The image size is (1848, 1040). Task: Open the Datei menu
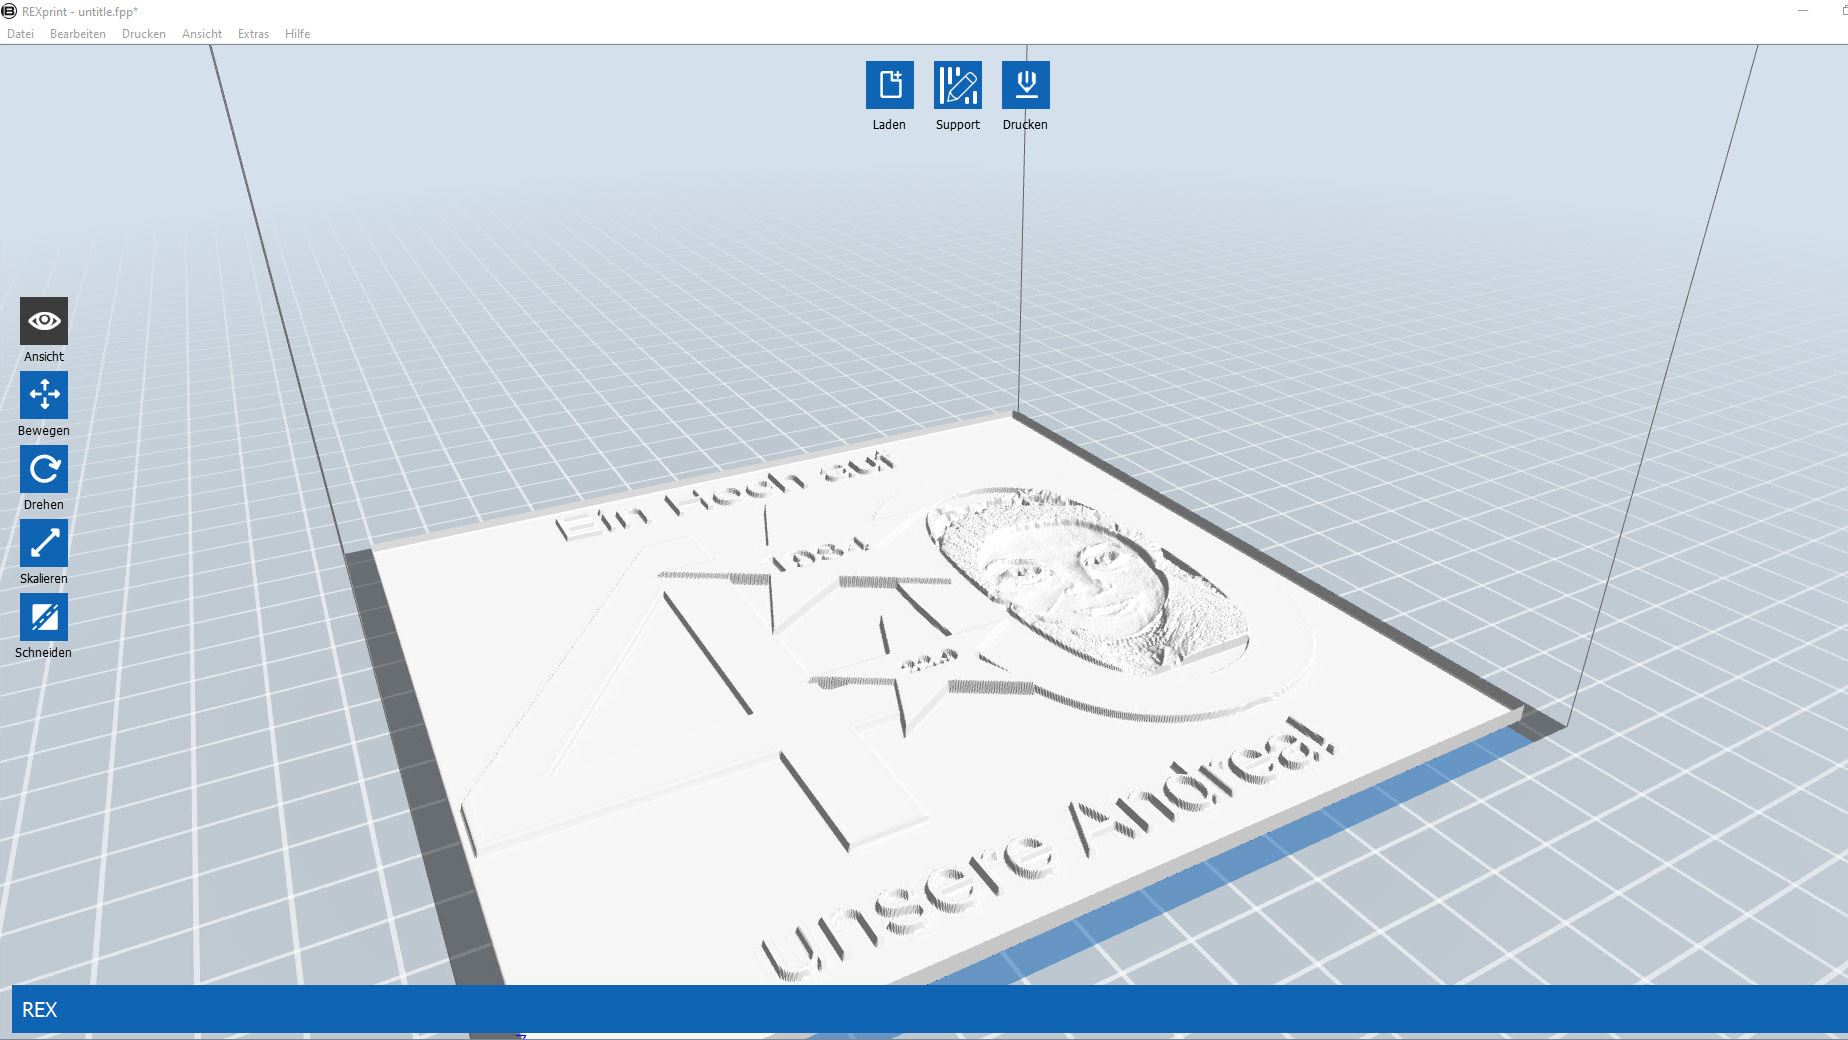[20, 34]
